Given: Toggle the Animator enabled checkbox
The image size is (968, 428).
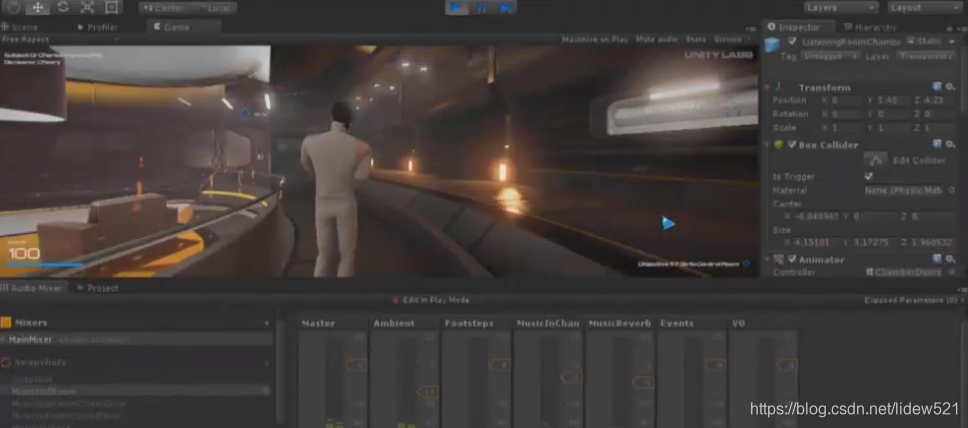Looking at the screenshot, I should point(792,259).
